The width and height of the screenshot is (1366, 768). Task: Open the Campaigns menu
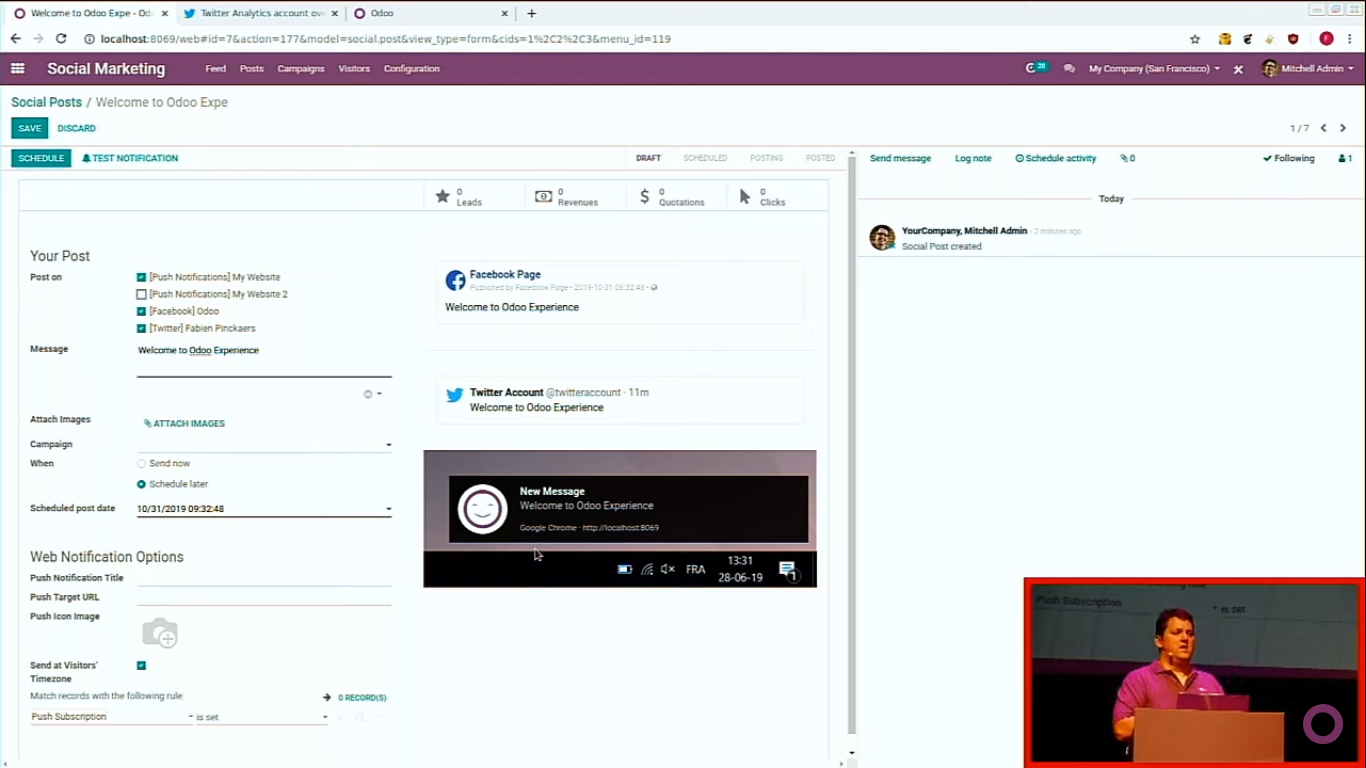click(301, 69)
